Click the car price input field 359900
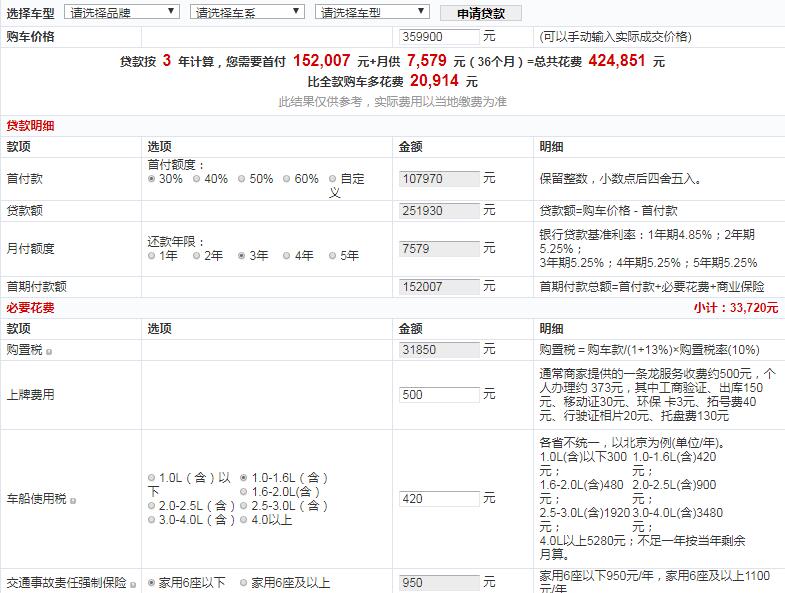Viewport: 785px width, 593px height. click(439, 37)
